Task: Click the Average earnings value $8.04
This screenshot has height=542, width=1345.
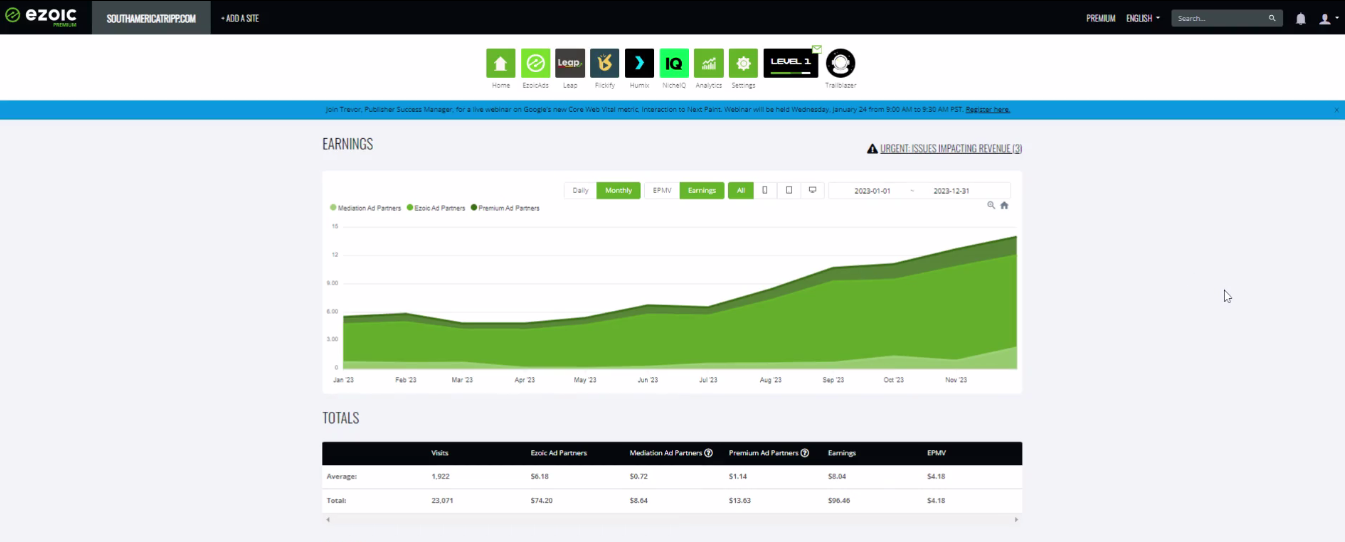Action: coord(837,476)
